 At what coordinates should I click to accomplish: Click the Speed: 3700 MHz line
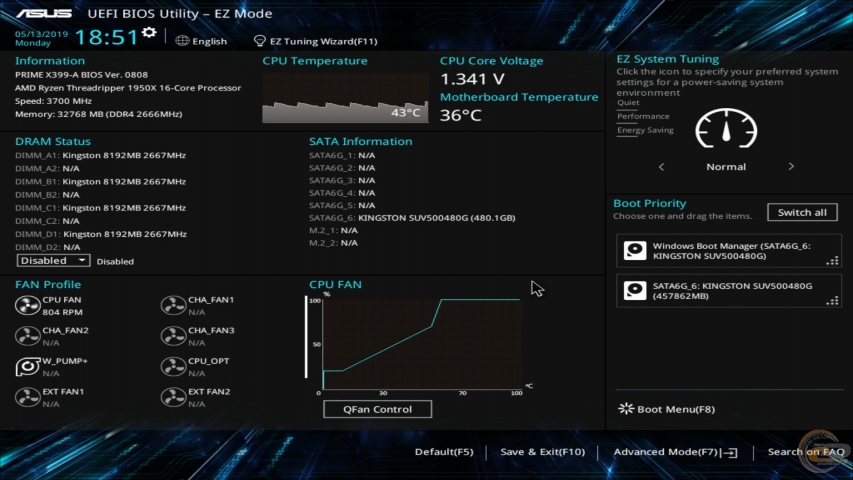(53, 101)
